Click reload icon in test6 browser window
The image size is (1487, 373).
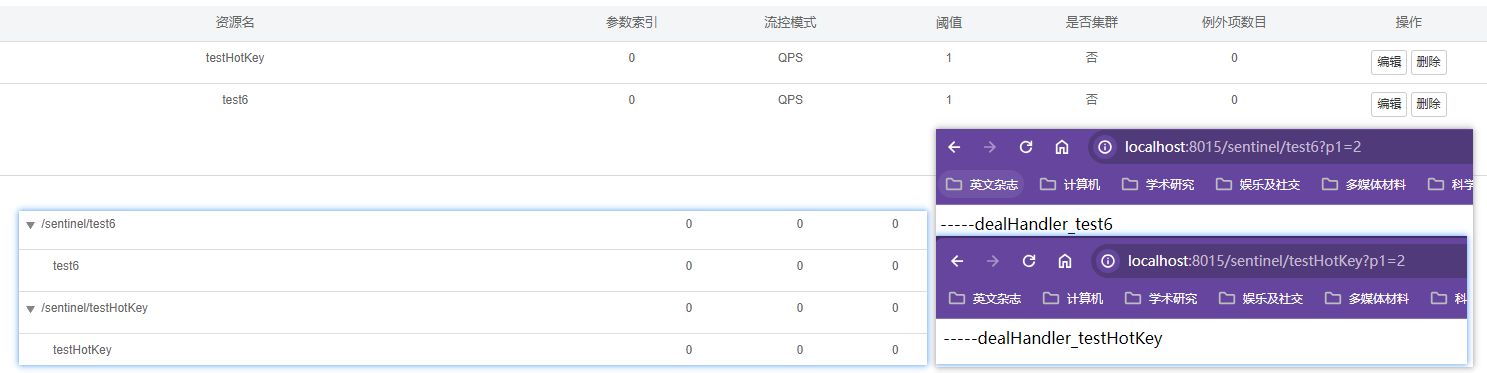coord(1025,147)
